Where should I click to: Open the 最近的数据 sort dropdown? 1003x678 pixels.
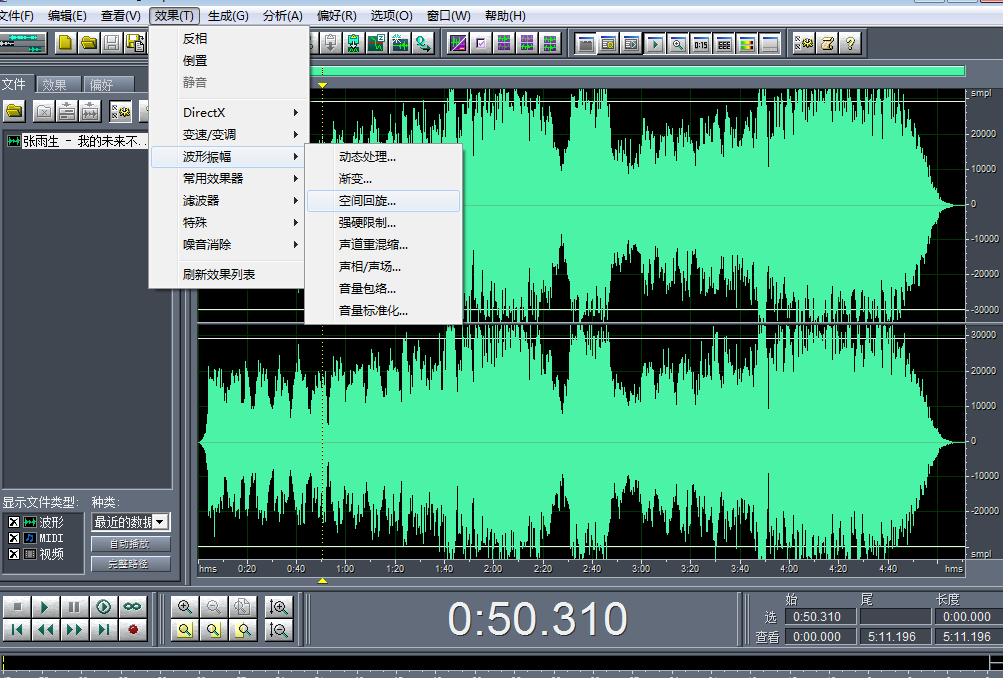tap(131, 522)
